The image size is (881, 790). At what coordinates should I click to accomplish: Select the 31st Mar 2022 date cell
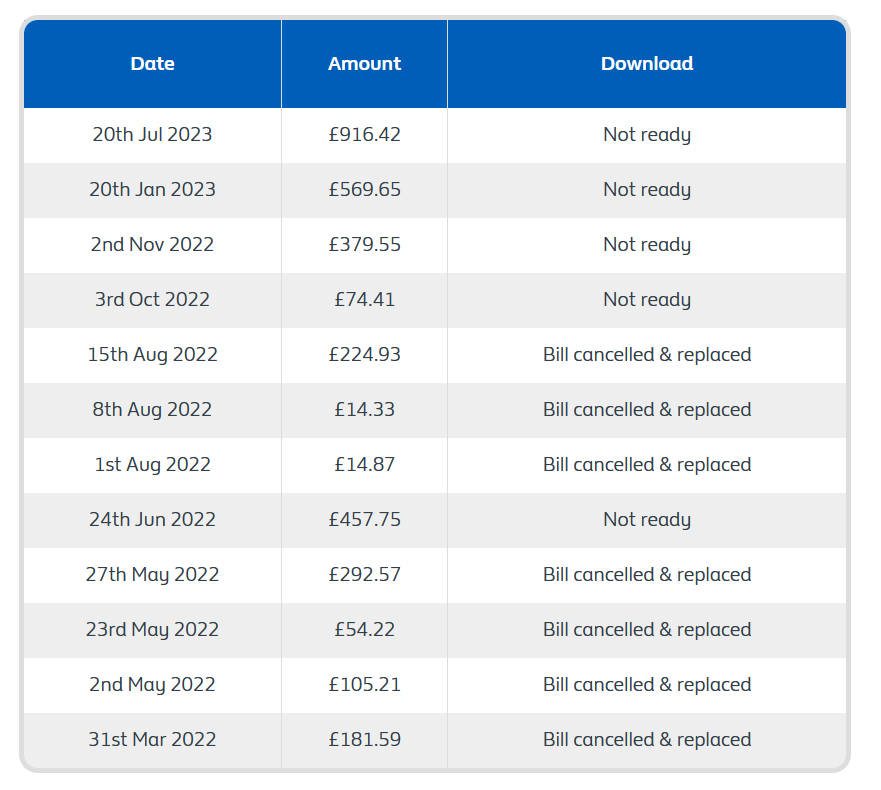point(152,740)
